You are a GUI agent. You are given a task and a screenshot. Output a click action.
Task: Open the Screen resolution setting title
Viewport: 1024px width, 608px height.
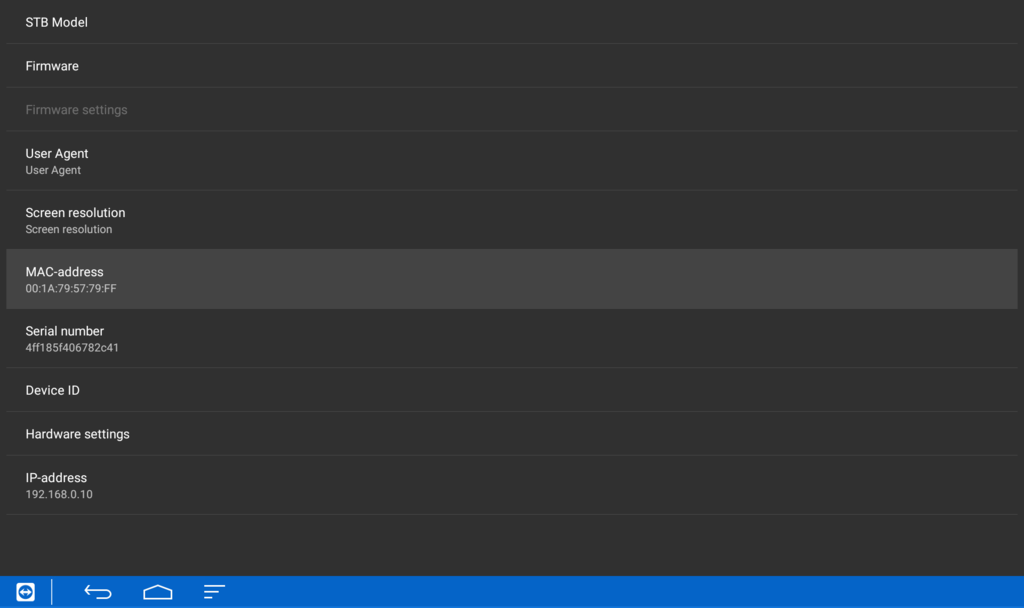tap(75, 213)
